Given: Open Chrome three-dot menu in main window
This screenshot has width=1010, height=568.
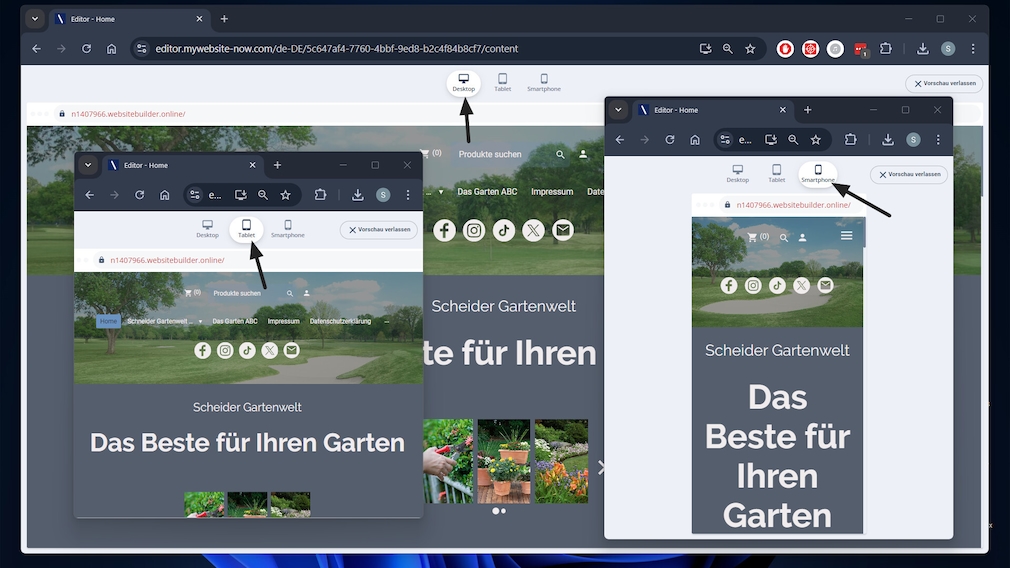Looking at the screenshot, I should pyautogui.click(x=973, y=48).
